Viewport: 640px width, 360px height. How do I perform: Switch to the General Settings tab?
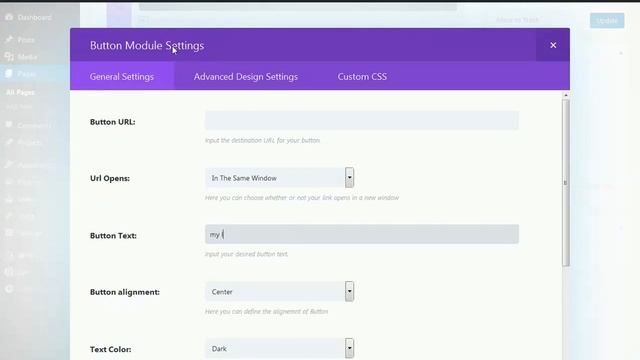(x=122, y=76)
